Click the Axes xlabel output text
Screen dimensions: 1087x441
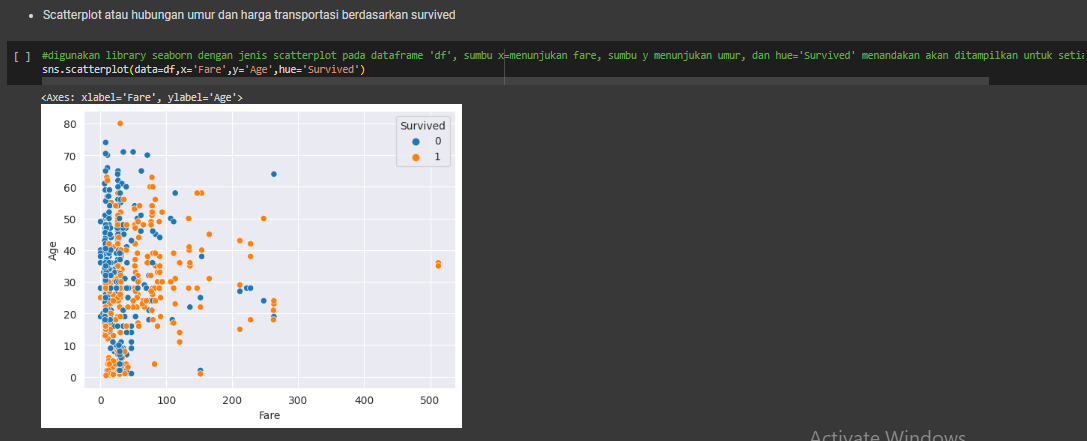141,98
